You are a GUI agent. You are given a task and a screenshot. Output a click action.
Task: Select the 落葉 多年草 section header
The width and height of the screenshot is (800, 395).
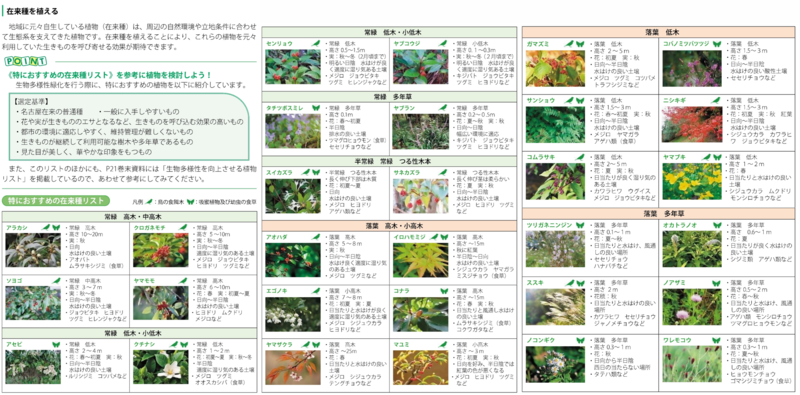click(x=659, y=213)
